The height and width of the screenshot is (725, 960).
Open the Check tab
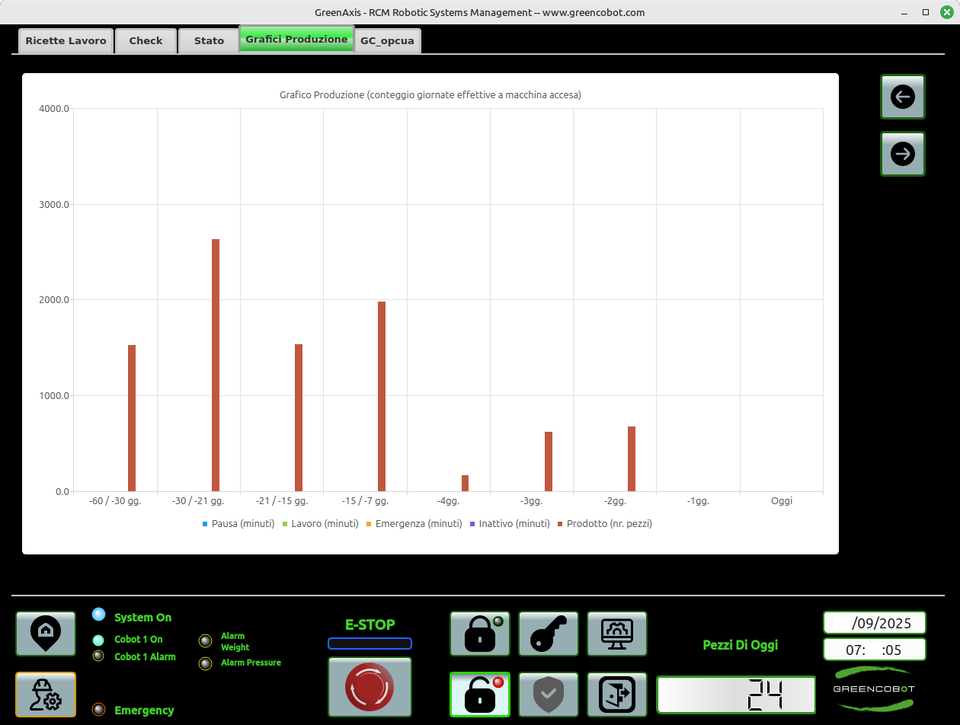click(x=146, y=41)
